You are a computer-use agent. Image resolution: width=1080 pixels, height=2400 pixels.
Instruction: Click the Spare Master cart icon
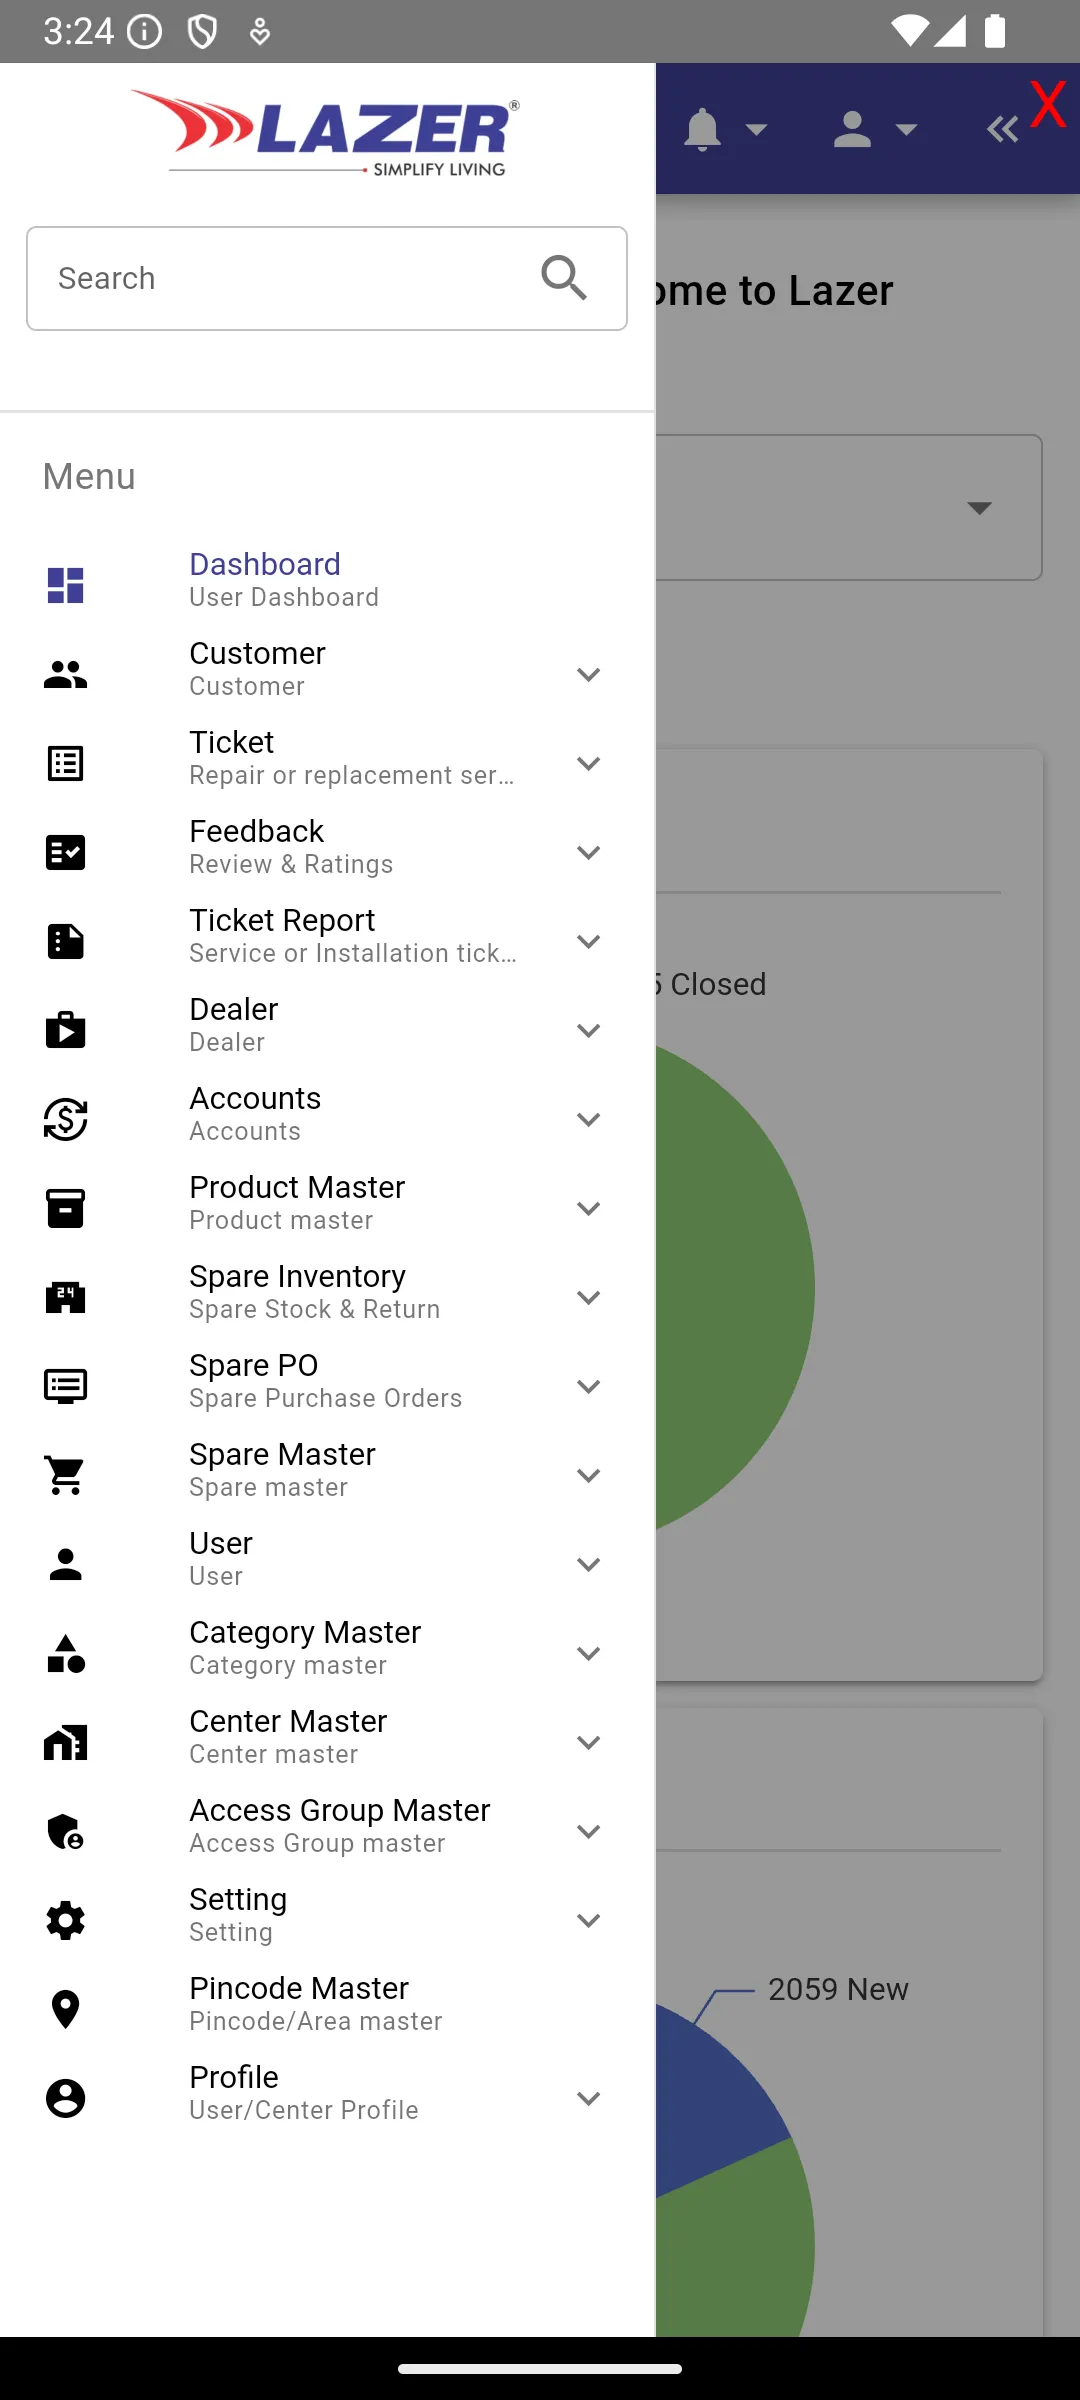click(x=66, y=1475)
